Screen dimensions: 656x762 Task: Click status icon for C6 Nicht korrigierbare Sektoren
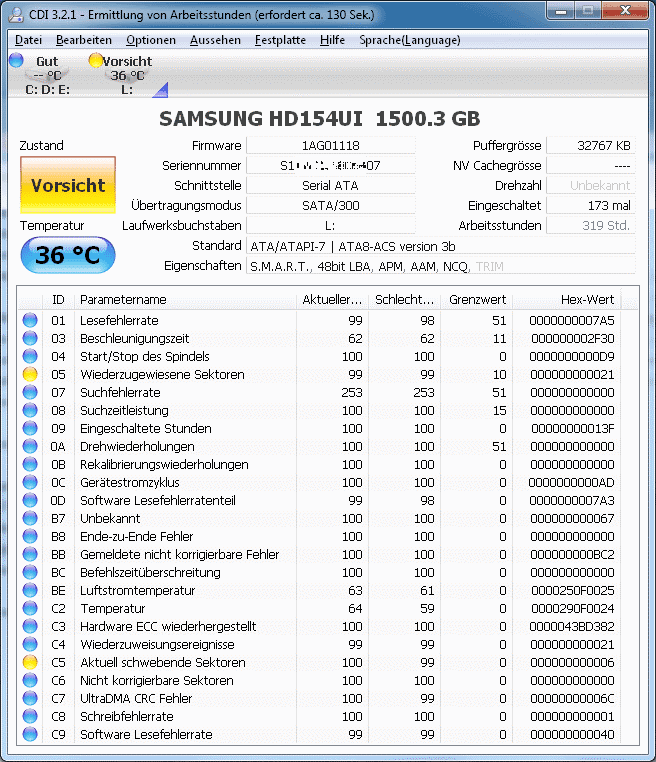(30, 680)
